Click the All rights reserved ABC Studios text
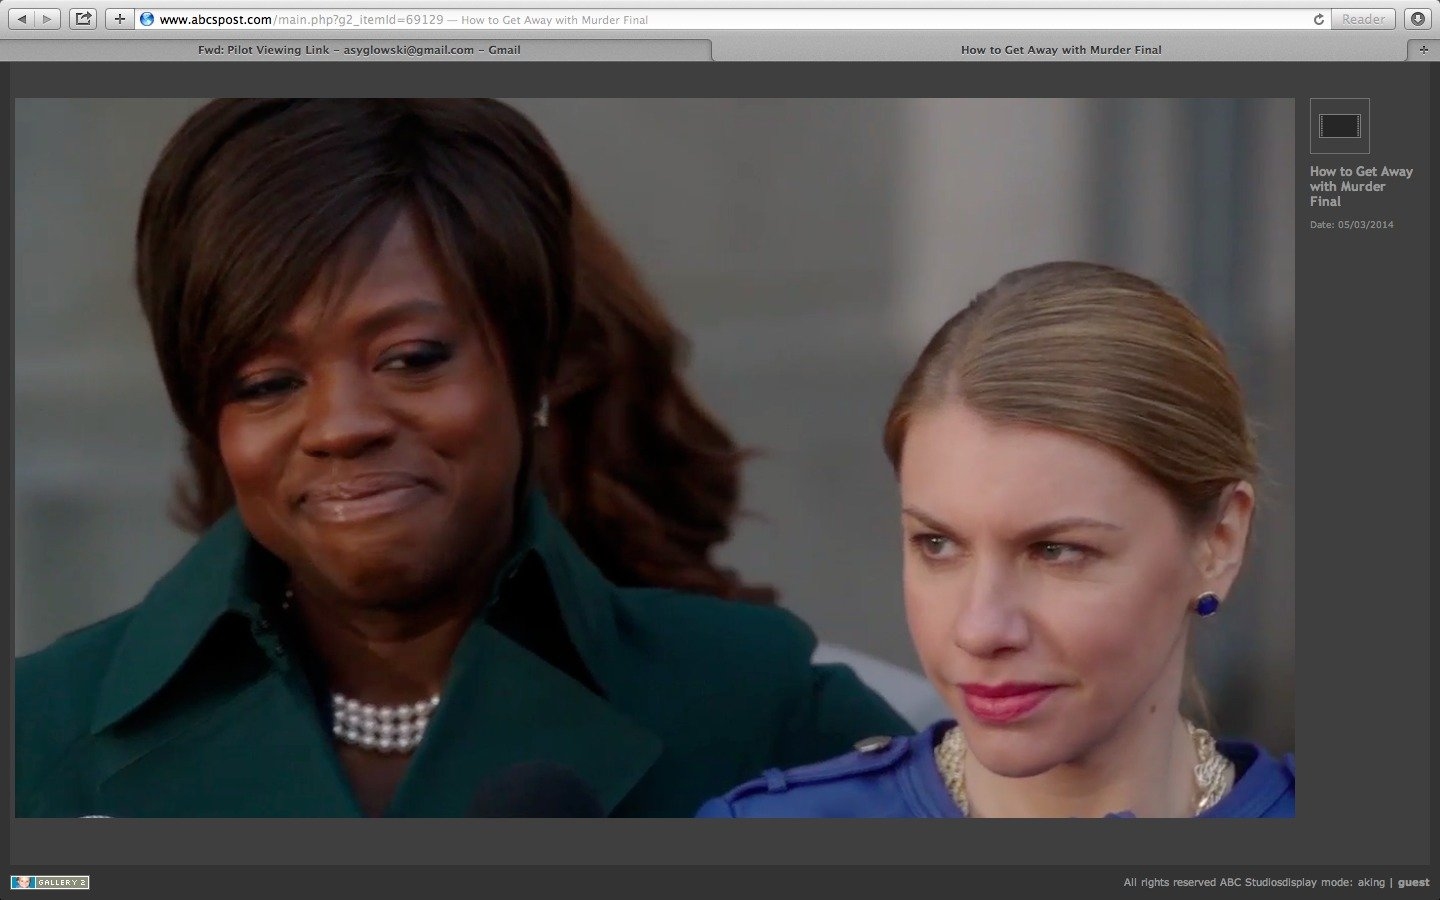The image size is (1440, 900). [x=1204, y=882]
